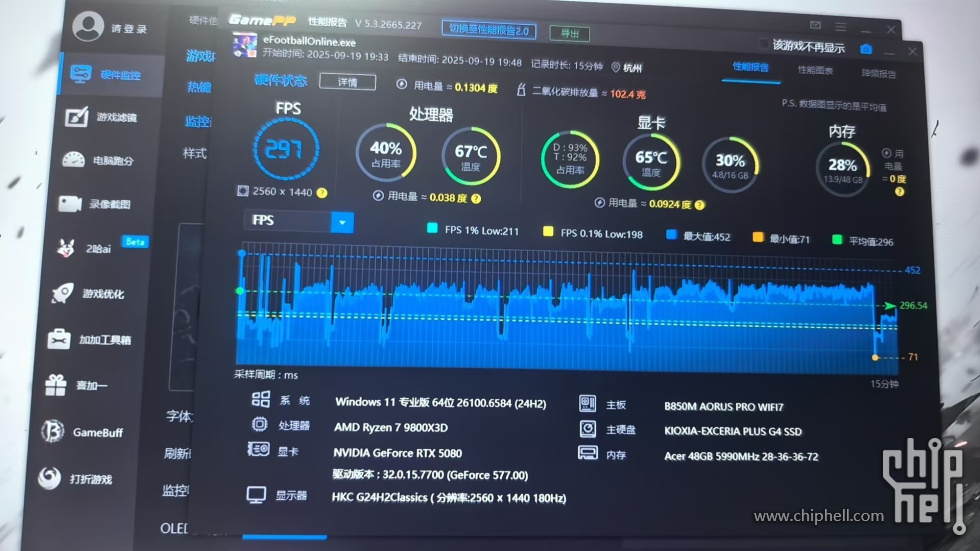Click the help icon under memory 0度

(899, 192)
